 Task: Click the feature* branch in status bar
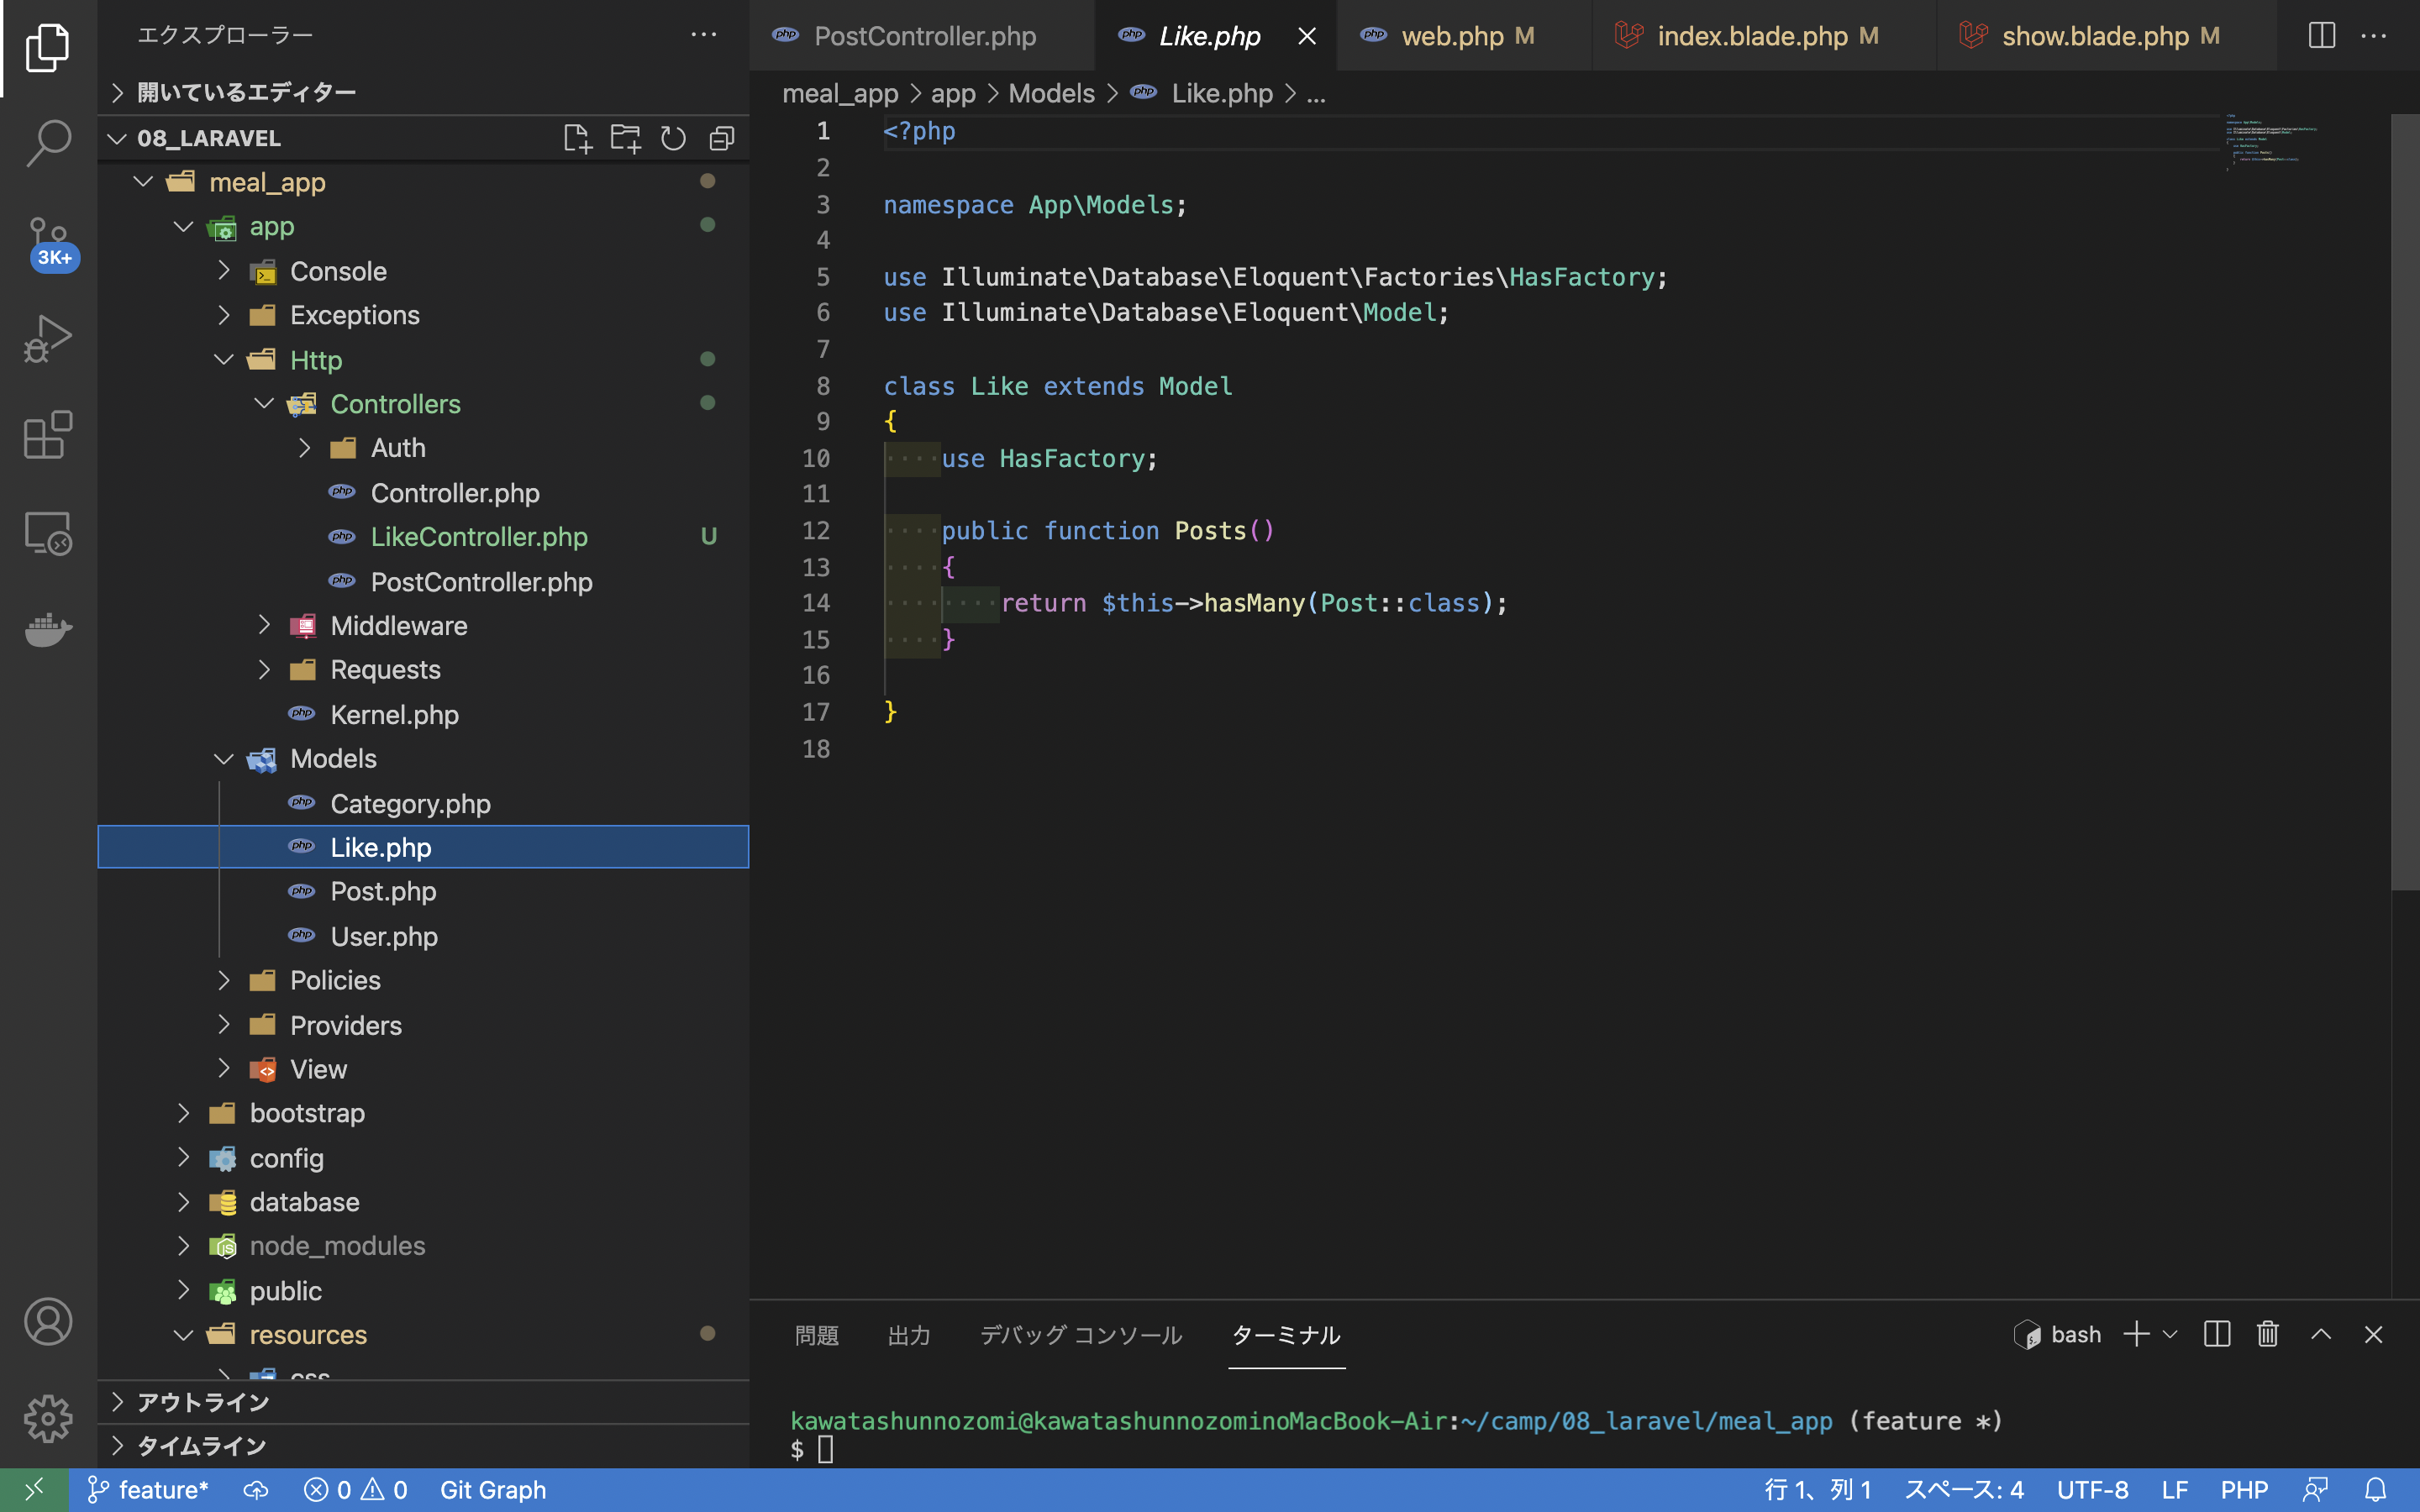pos(148,1490)
